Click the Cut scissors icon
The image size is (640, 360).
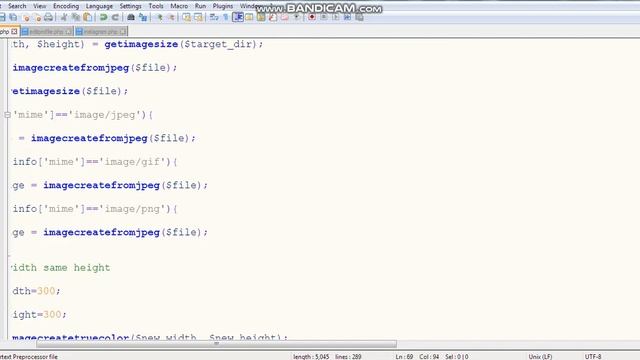64,17
